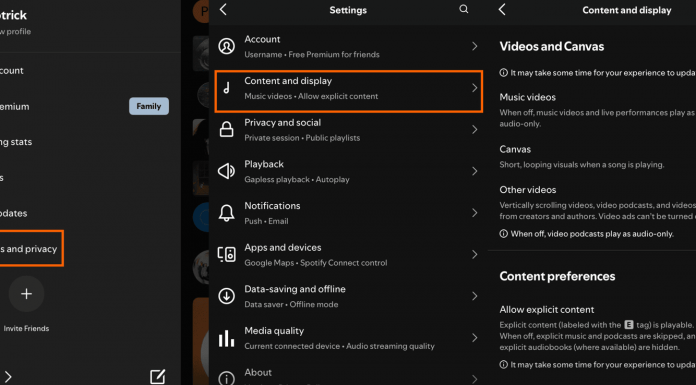This screenshot has height=385, width=696.
Task: Expand the Privacy and social row chevron
Action: [x=475, y=129]
